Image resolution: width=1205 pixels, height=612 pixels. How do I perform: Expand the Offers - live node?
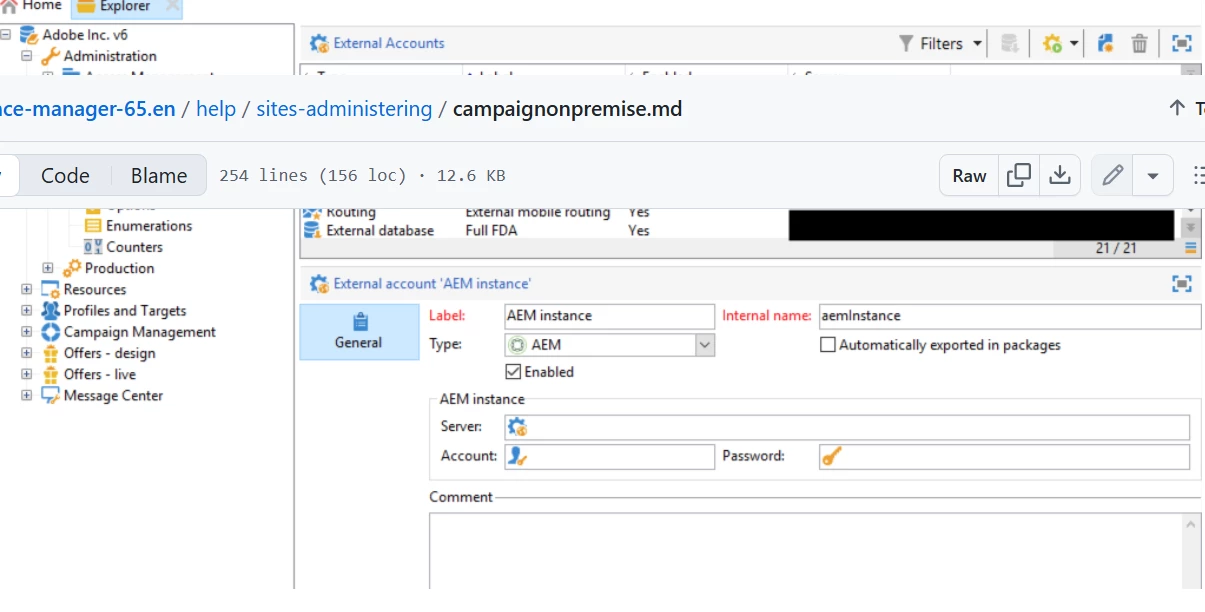coord(27,374)
